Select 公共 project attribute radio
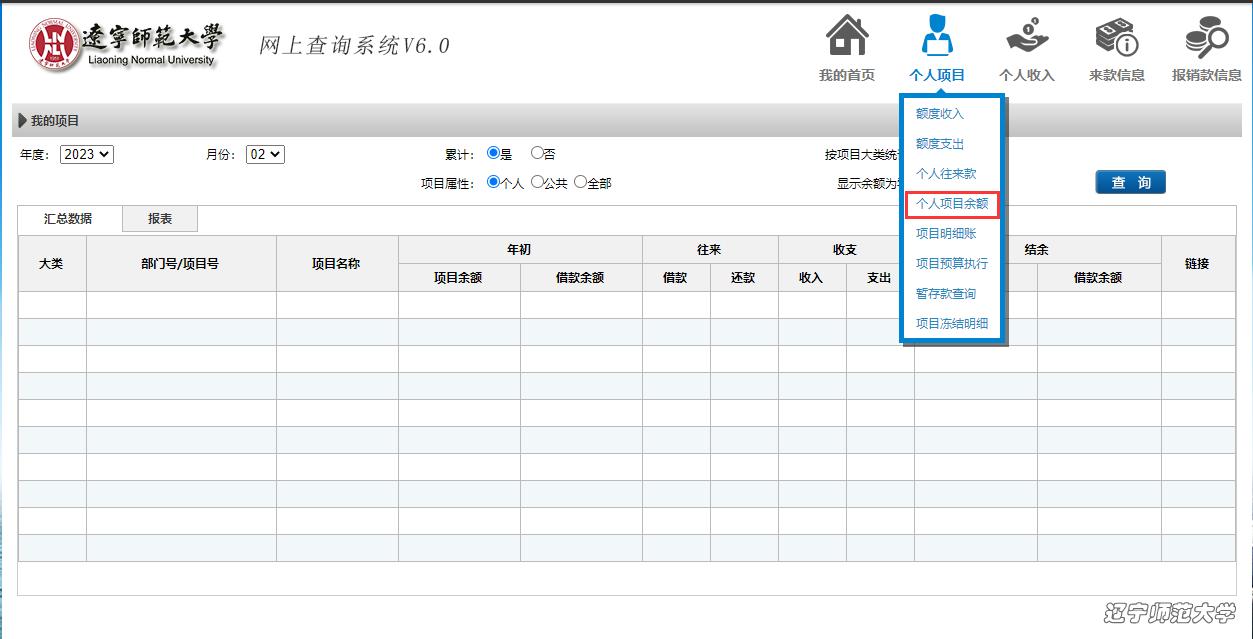This screenshot has height=639, width=1253. point(537,183)
